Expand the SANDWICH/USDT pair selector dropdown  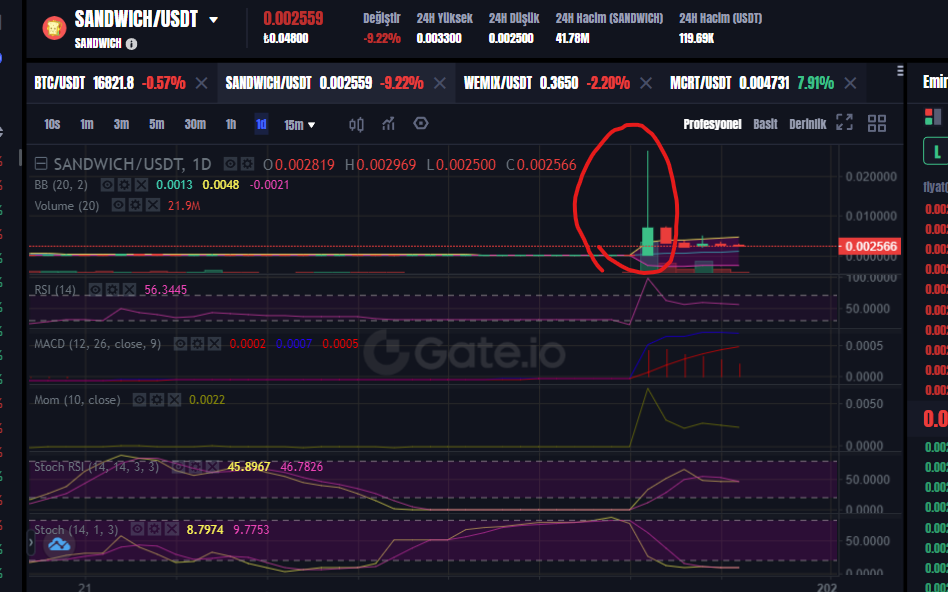(213, 19)
